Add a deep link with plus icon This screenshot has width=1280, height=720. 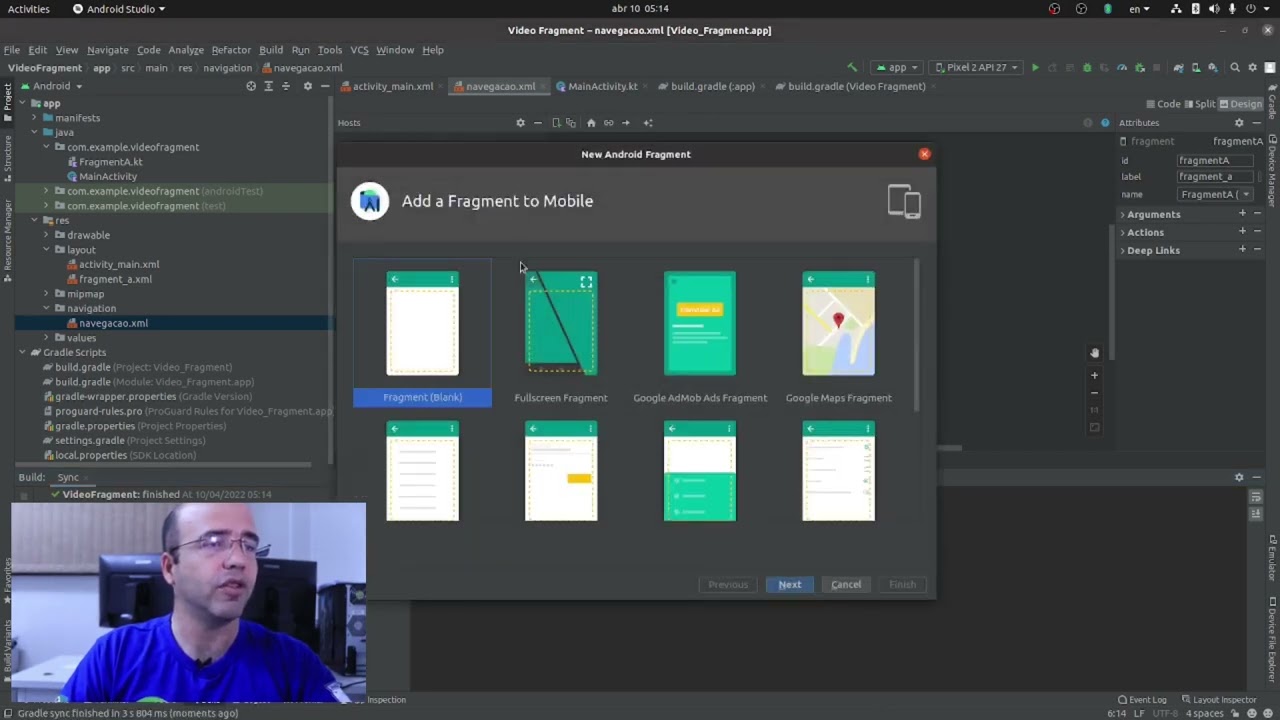click(x=1243, y=250)
